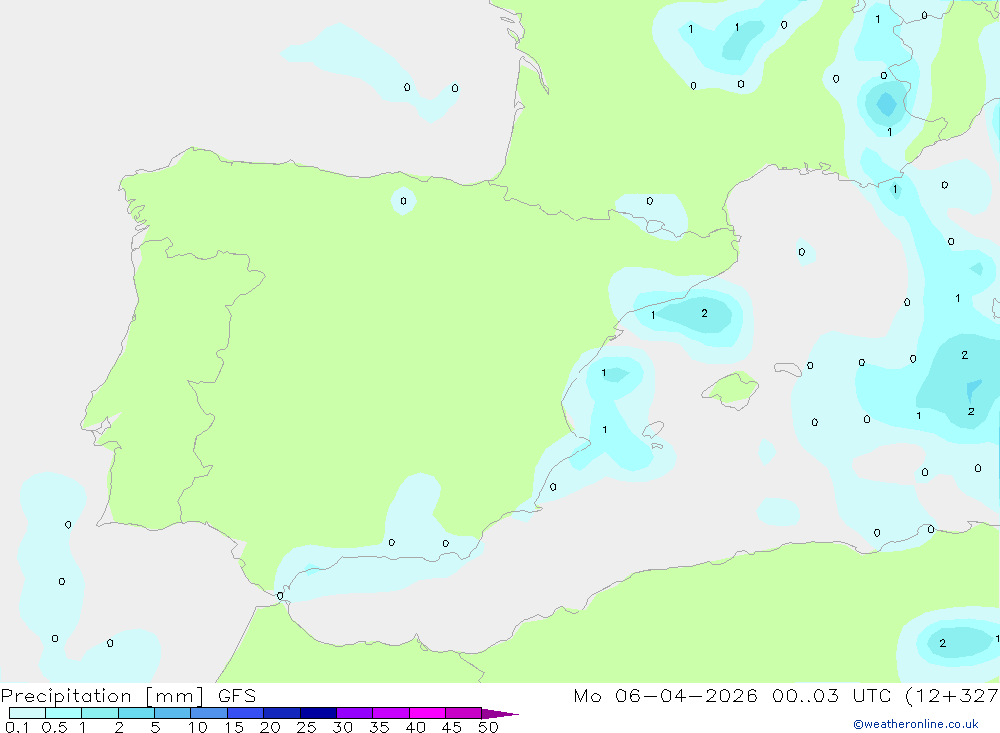Click the 0.1–0.5 mm palest cyan legend swatch
This screenshot has height=733, width=1000.
(x=27, y=713)
